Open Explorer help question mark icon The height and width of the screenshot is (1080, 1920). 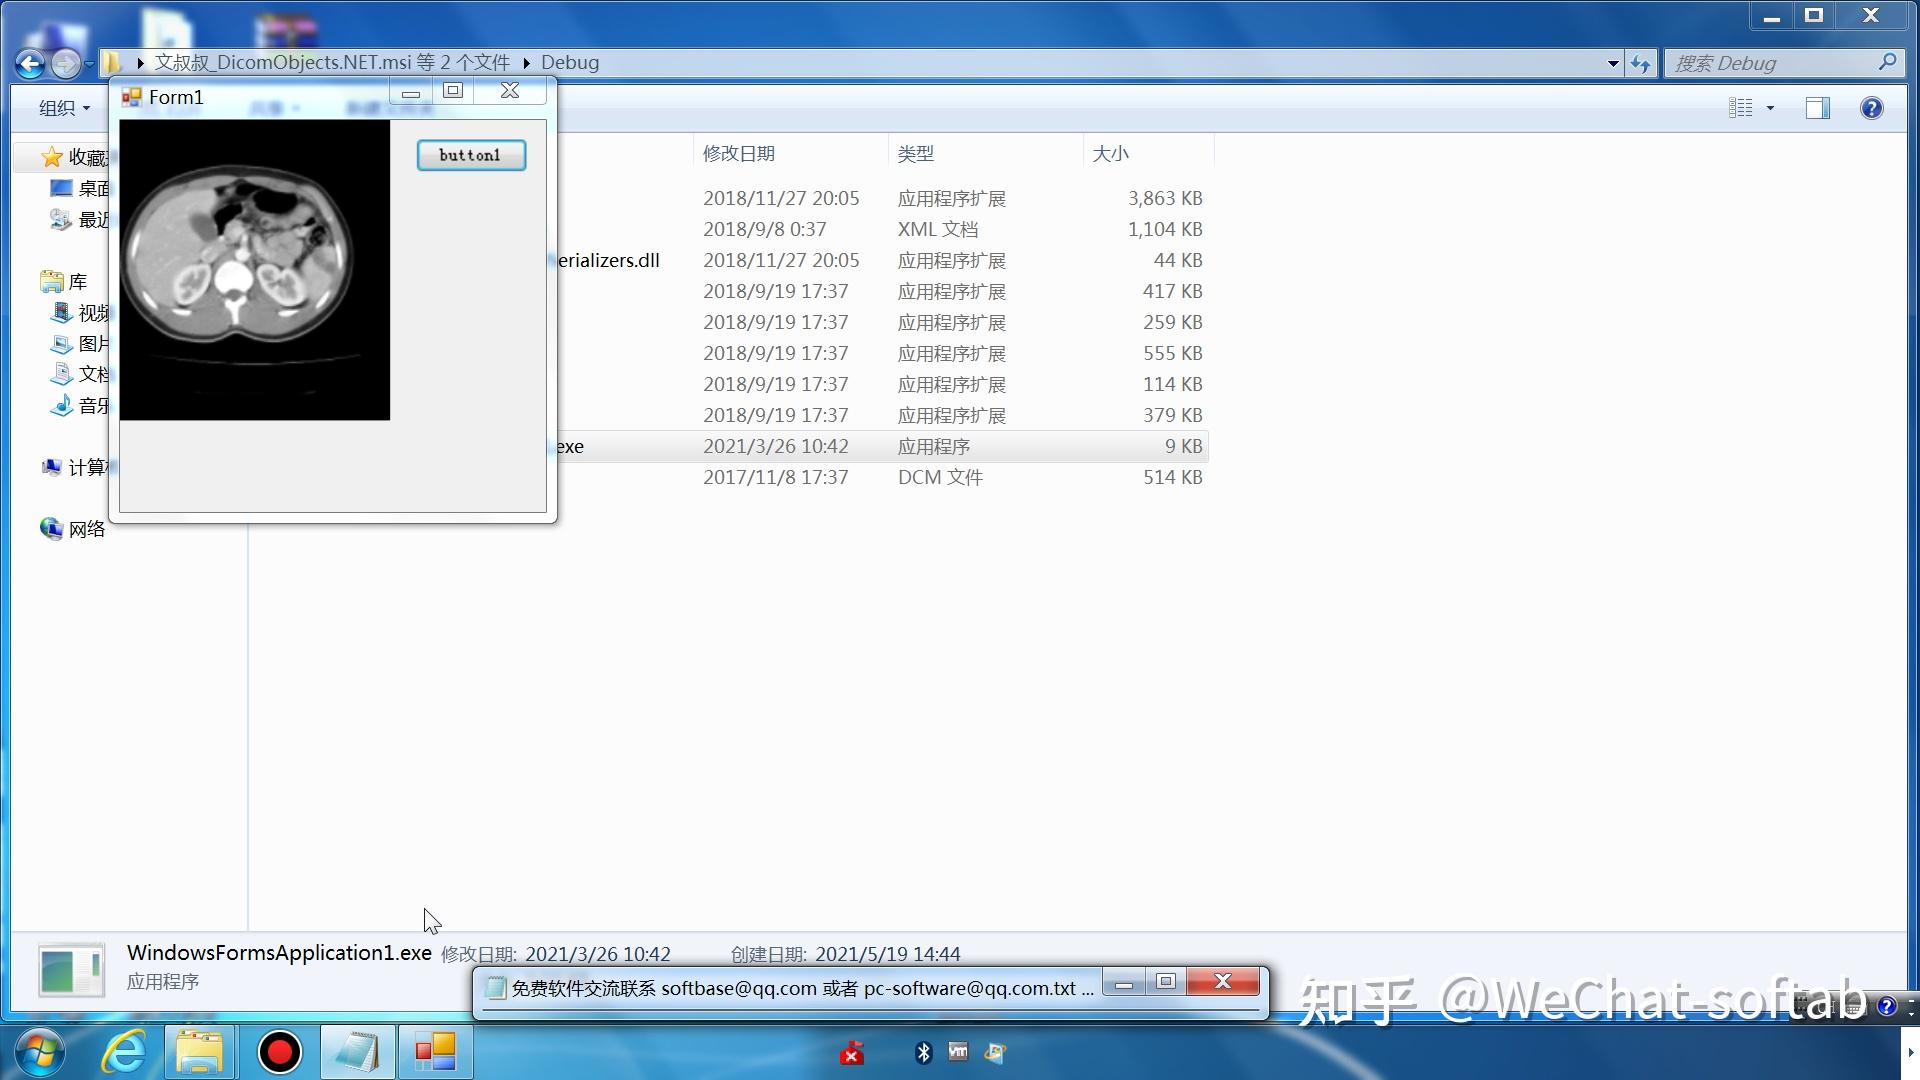[x=1871, y=108]
